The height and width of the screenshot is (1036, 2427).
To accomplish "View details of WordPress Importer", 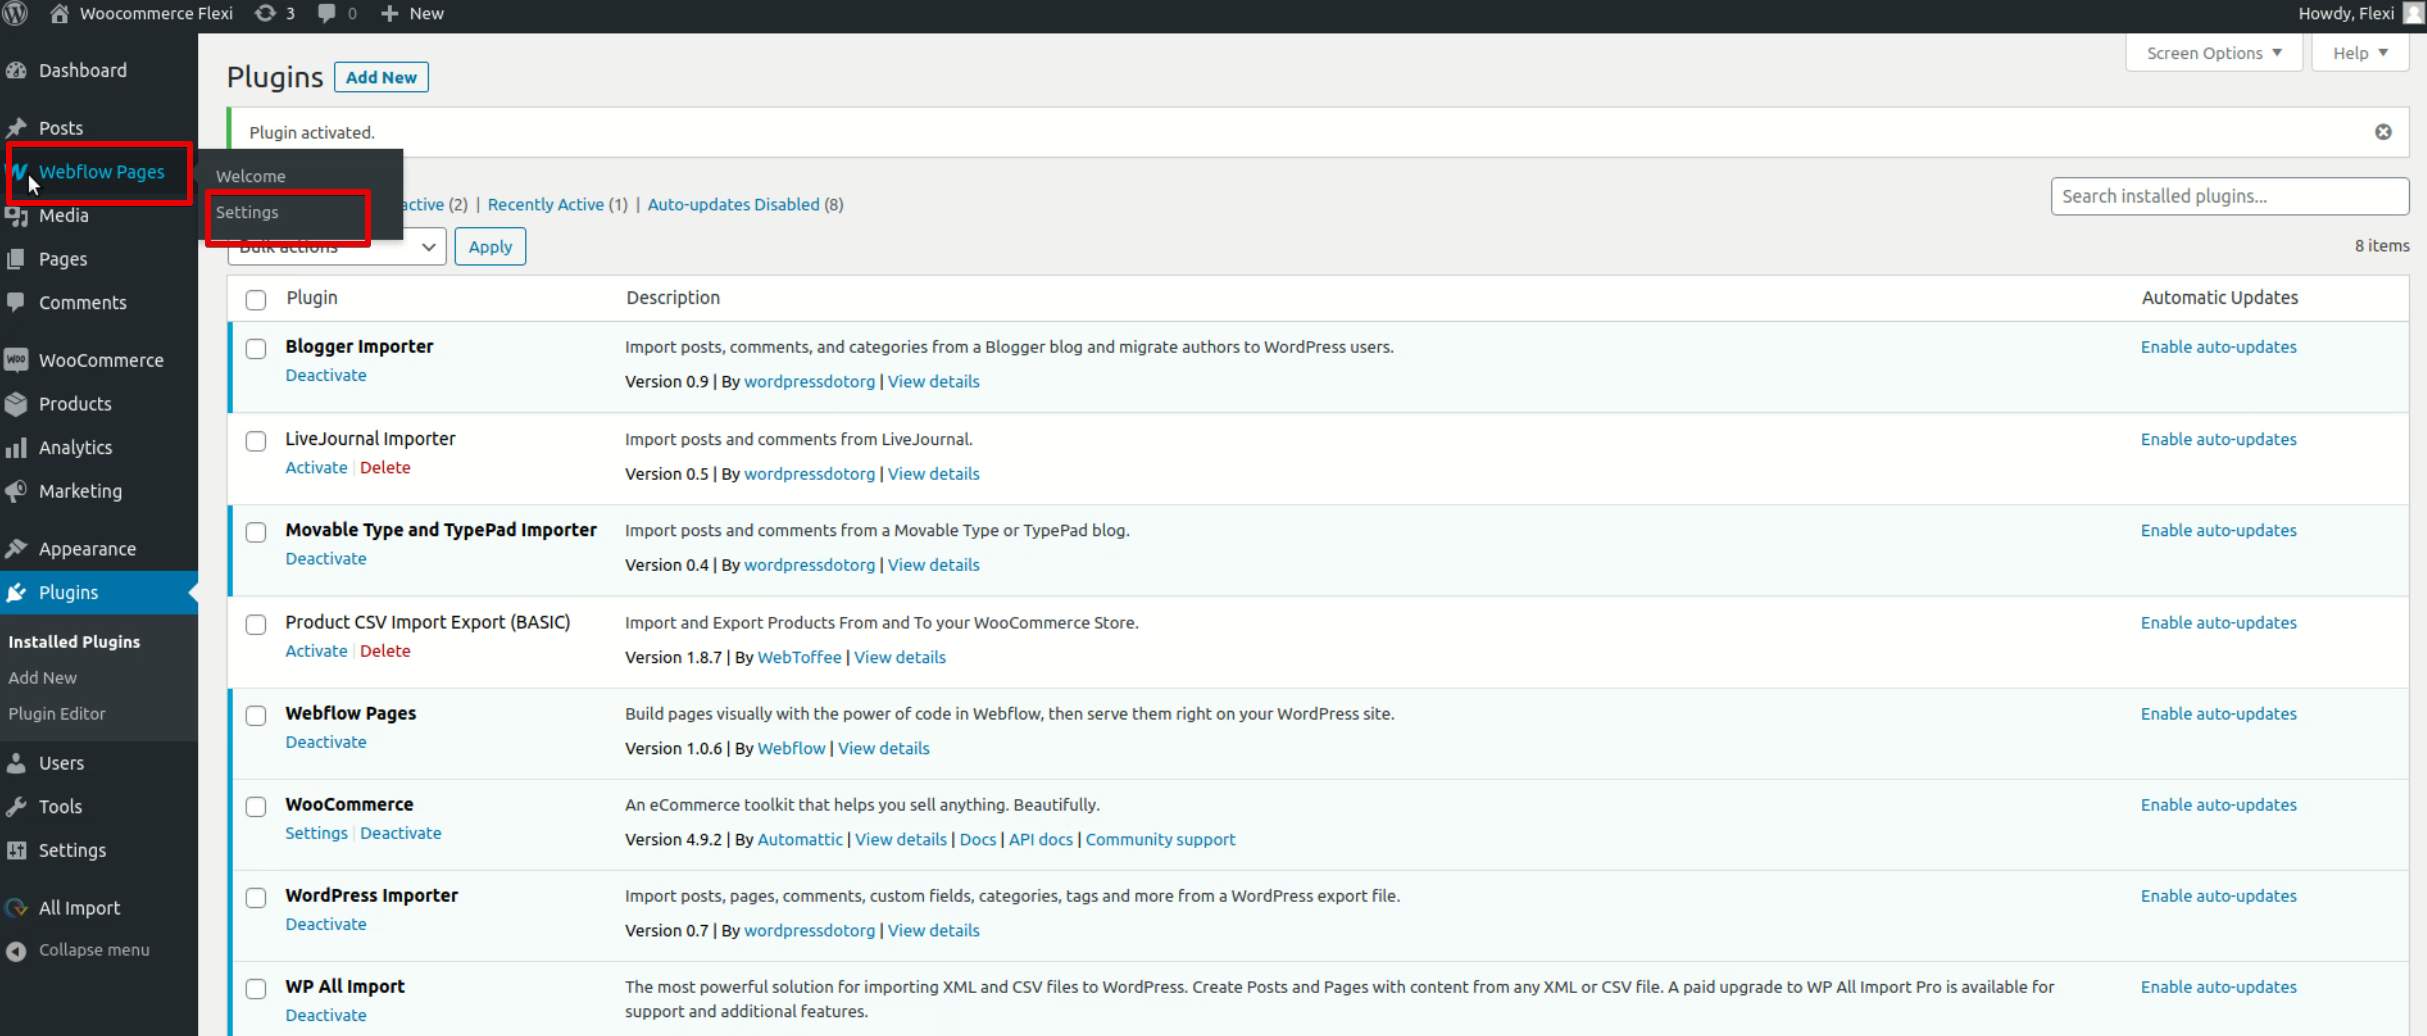I will [x=933, y=930].
